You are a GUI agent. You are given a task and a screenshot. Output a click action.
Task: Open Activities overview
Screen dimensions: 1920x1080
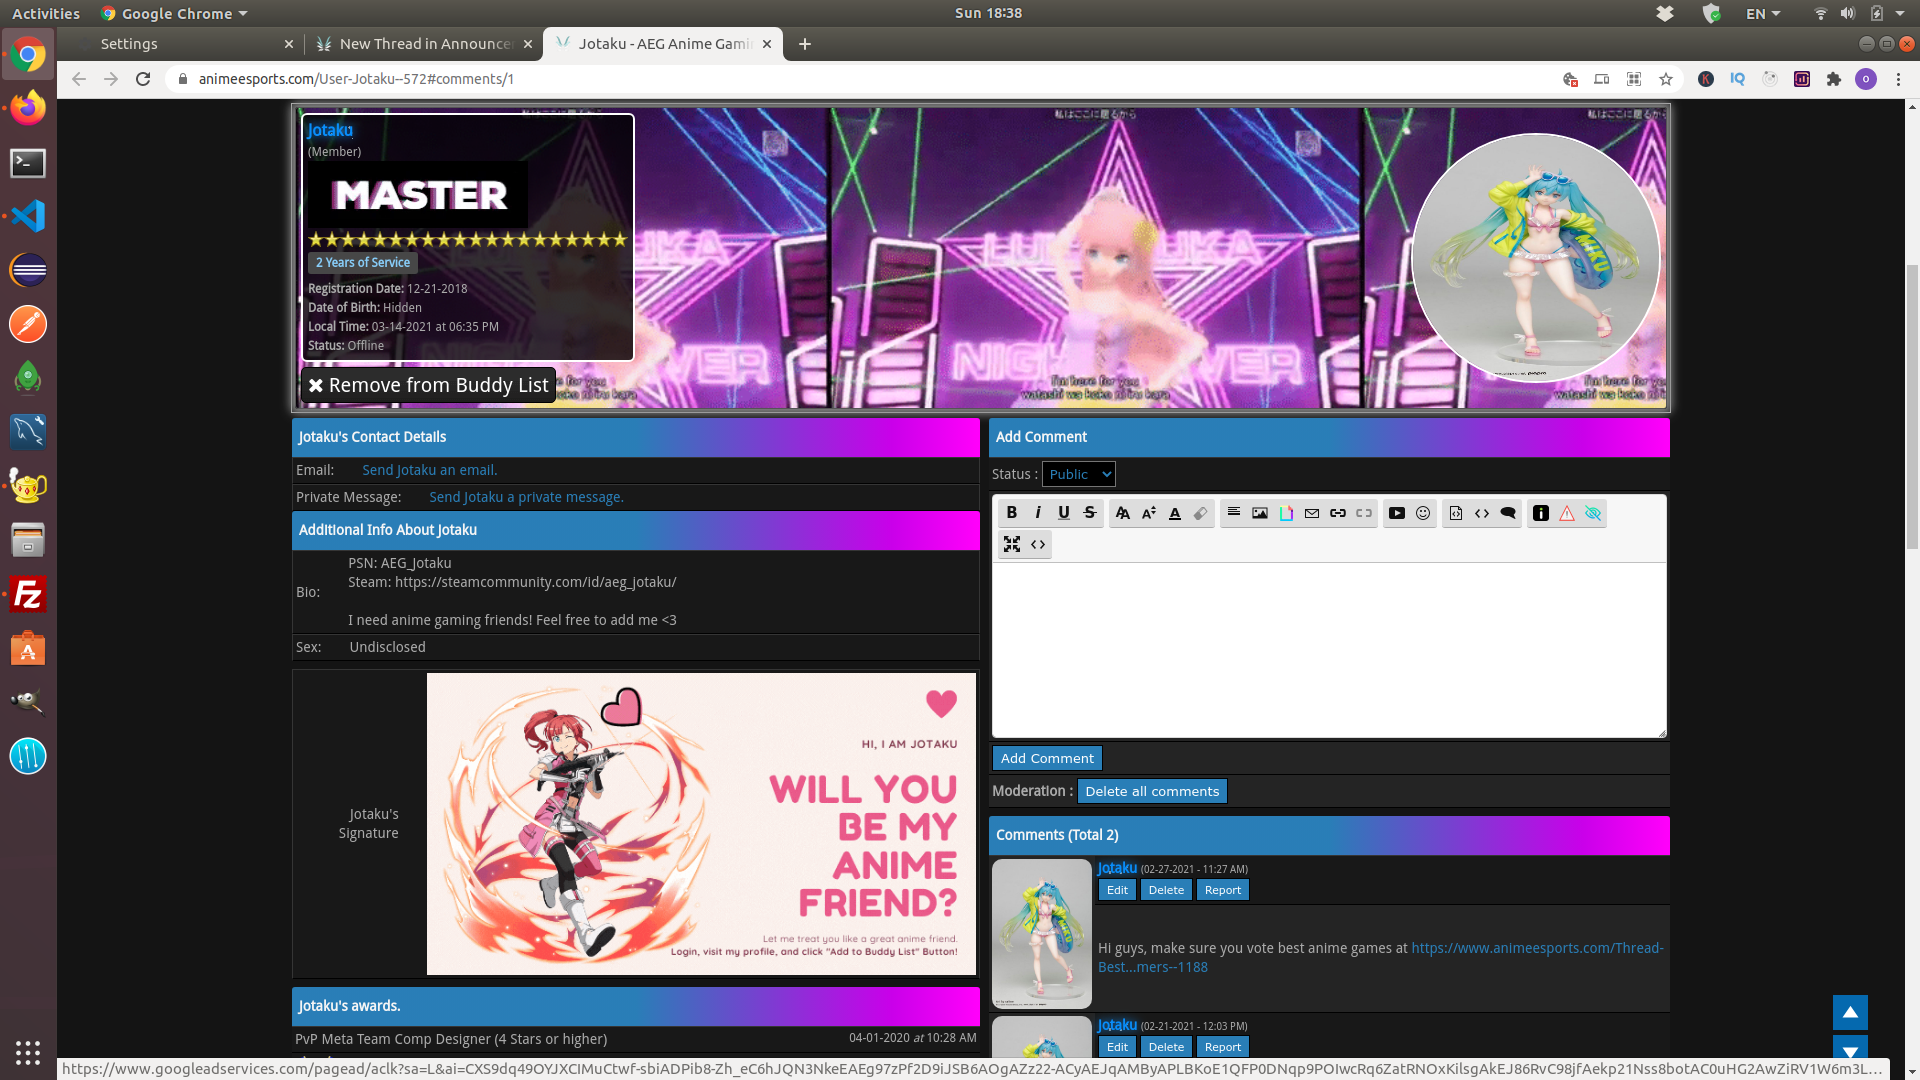tap(46, 13)
